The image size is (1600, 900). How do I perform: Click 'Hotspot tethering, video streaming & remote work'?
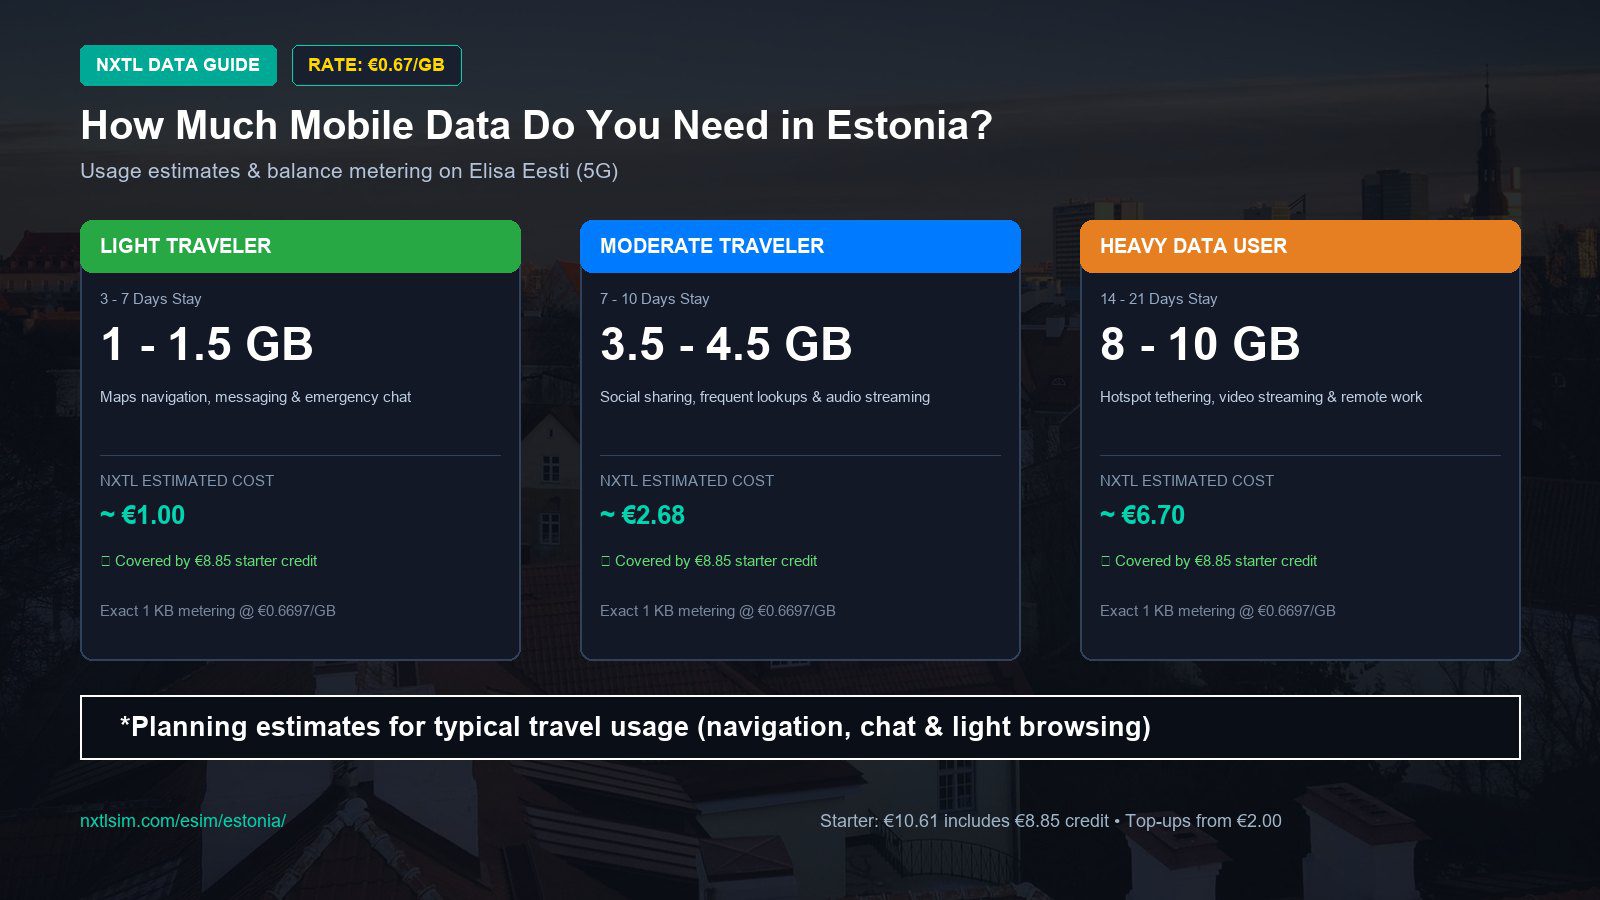tap(1261, 397)
